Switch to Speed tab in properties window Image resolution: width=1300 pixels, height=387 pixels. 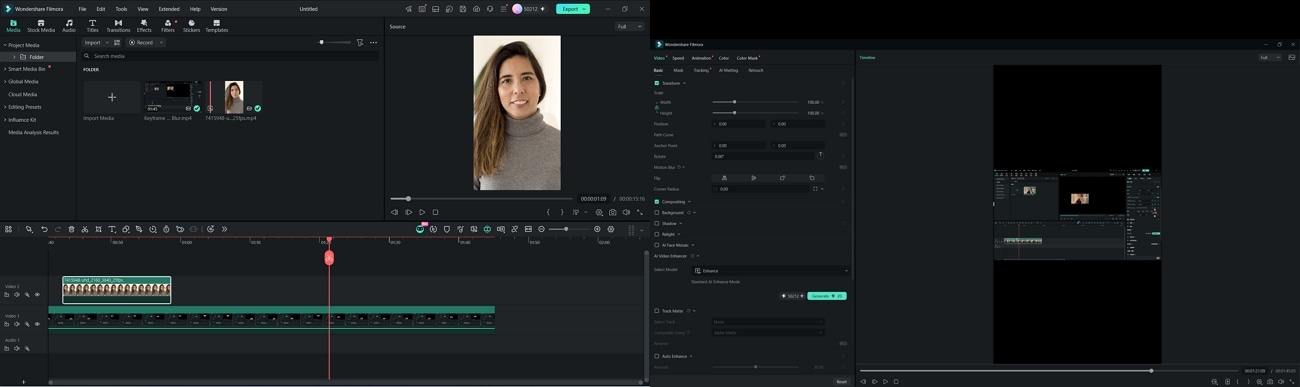click(678, 58)
